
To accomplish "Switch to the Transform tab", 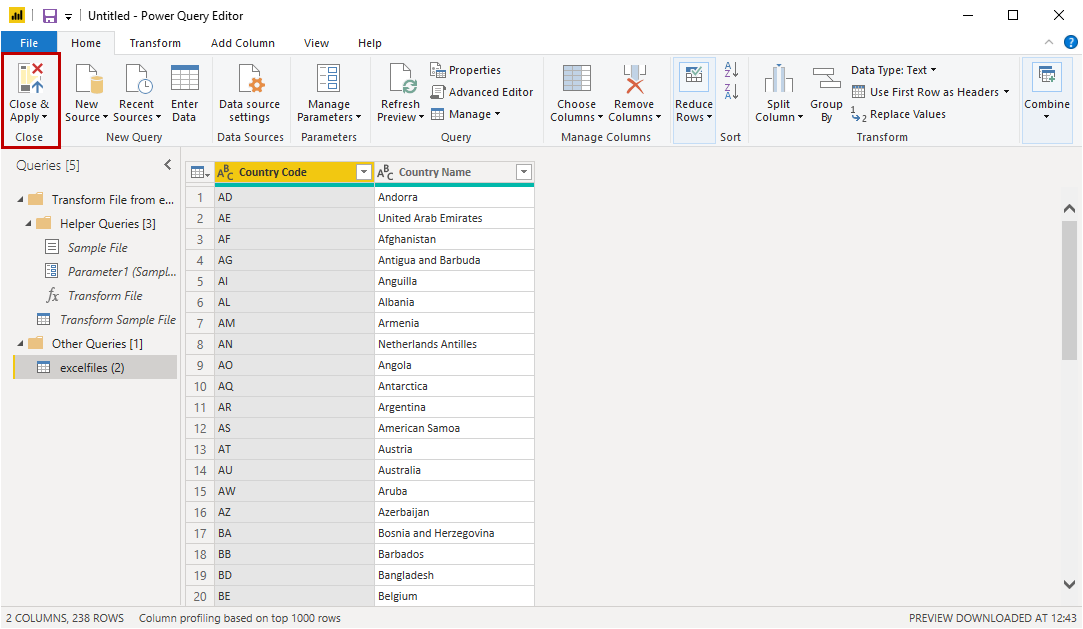I will [x=155, y=43].
